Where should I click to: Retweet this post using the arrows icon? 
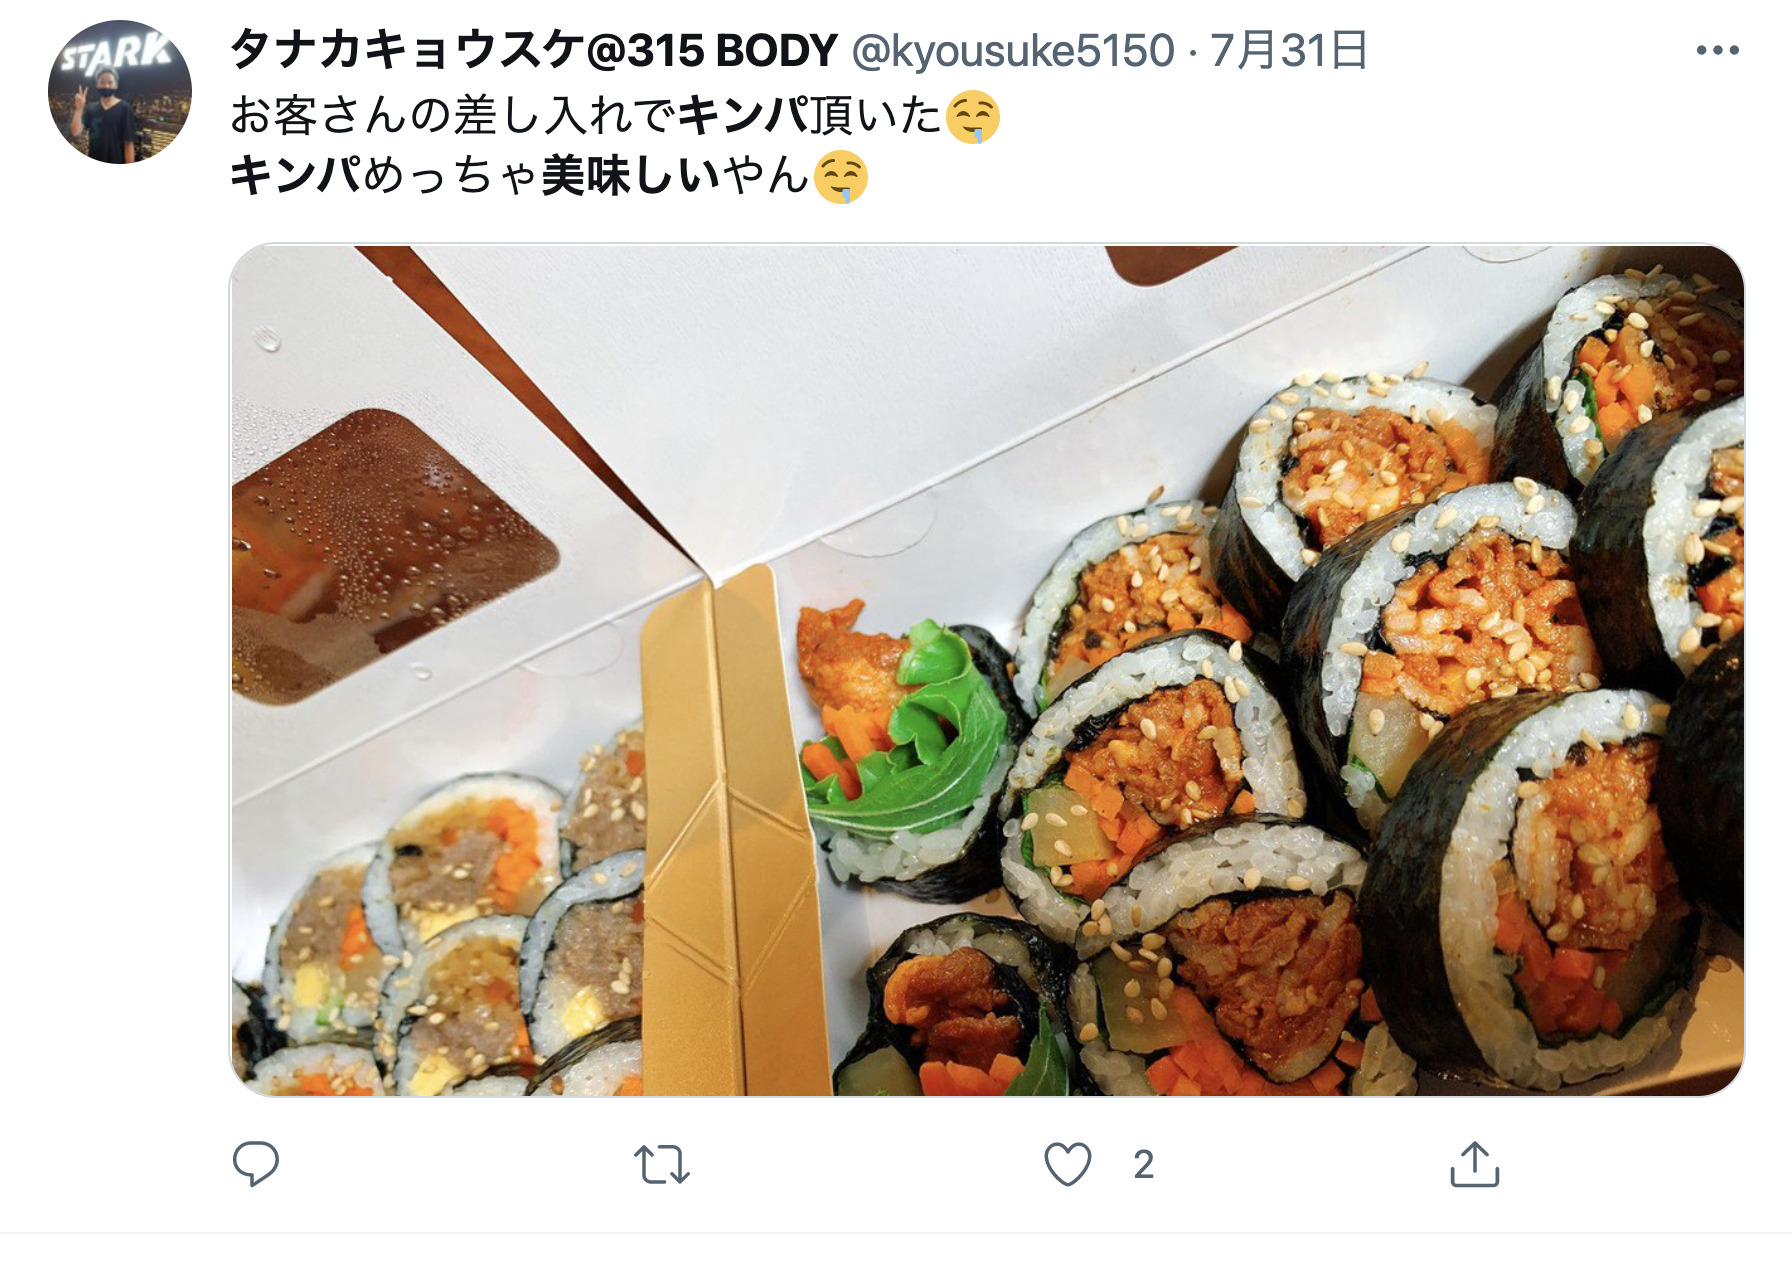point(662,1165)
